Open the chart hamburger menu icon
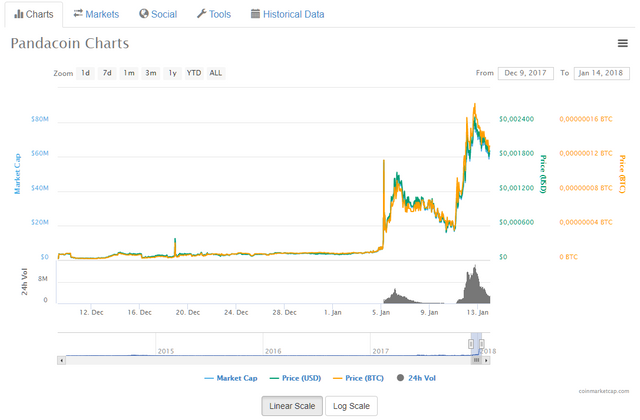The height and width of the screenshot is (420, 640). (622, 43)
